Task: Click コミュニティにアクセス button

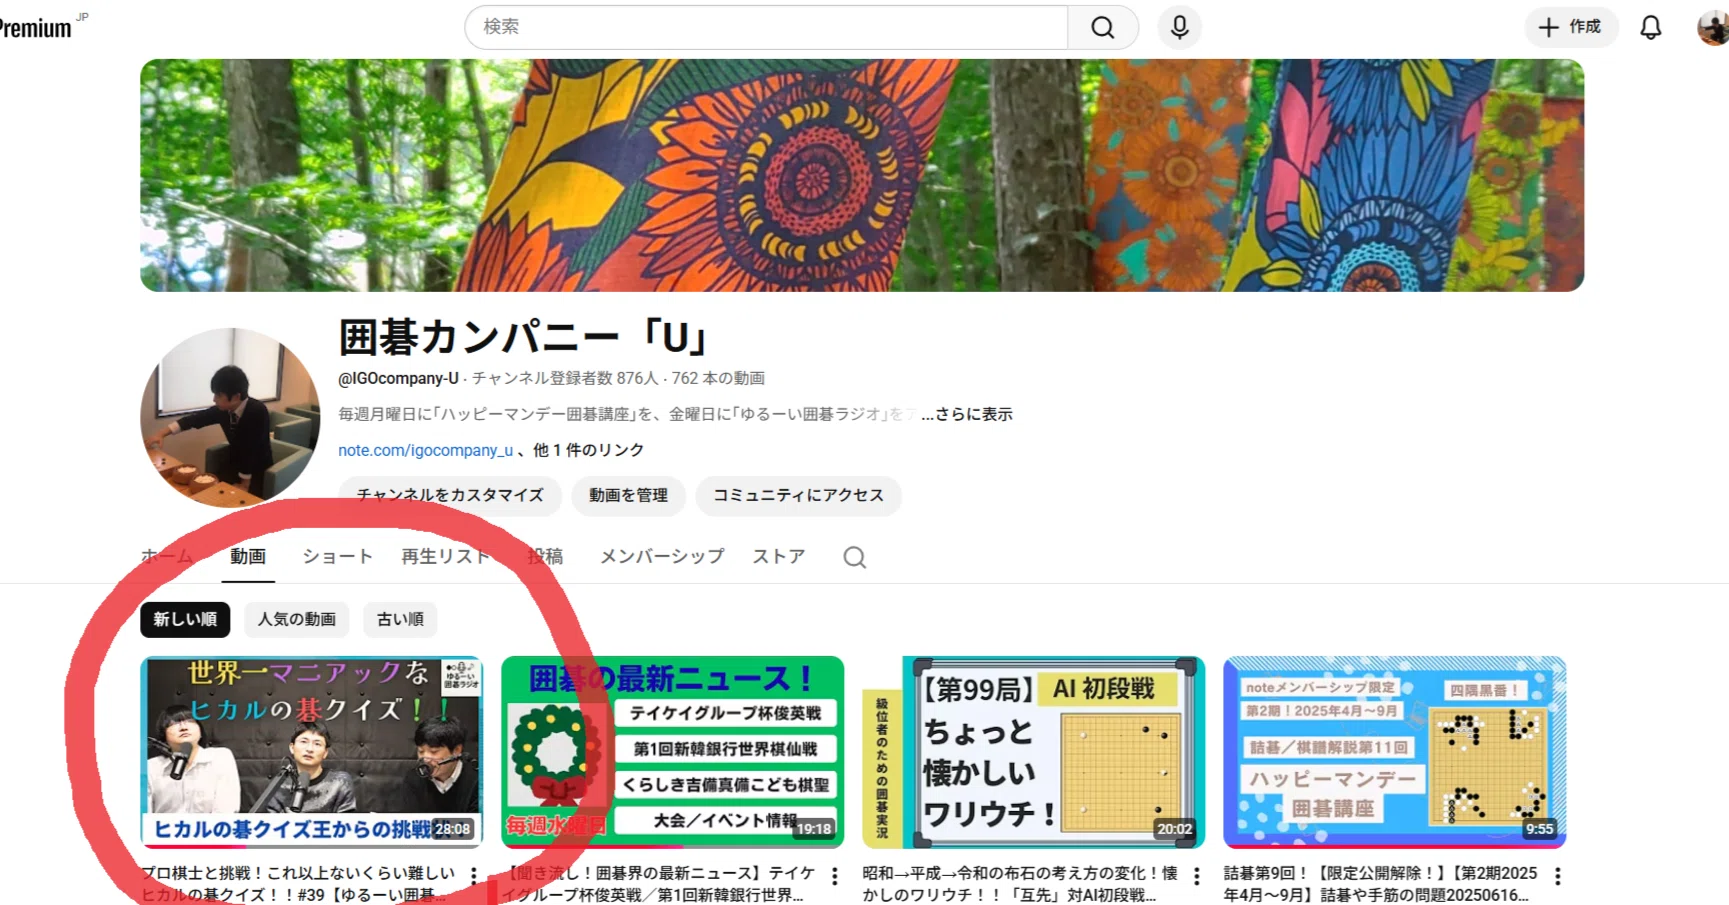Action: click(x=798, y=495)
